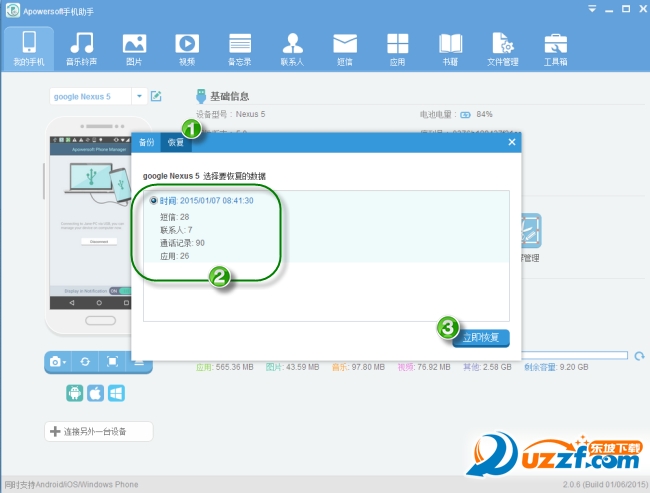Open the 视频 video section
This screenshot has width=650, height=493.
(x=187, y=49)
